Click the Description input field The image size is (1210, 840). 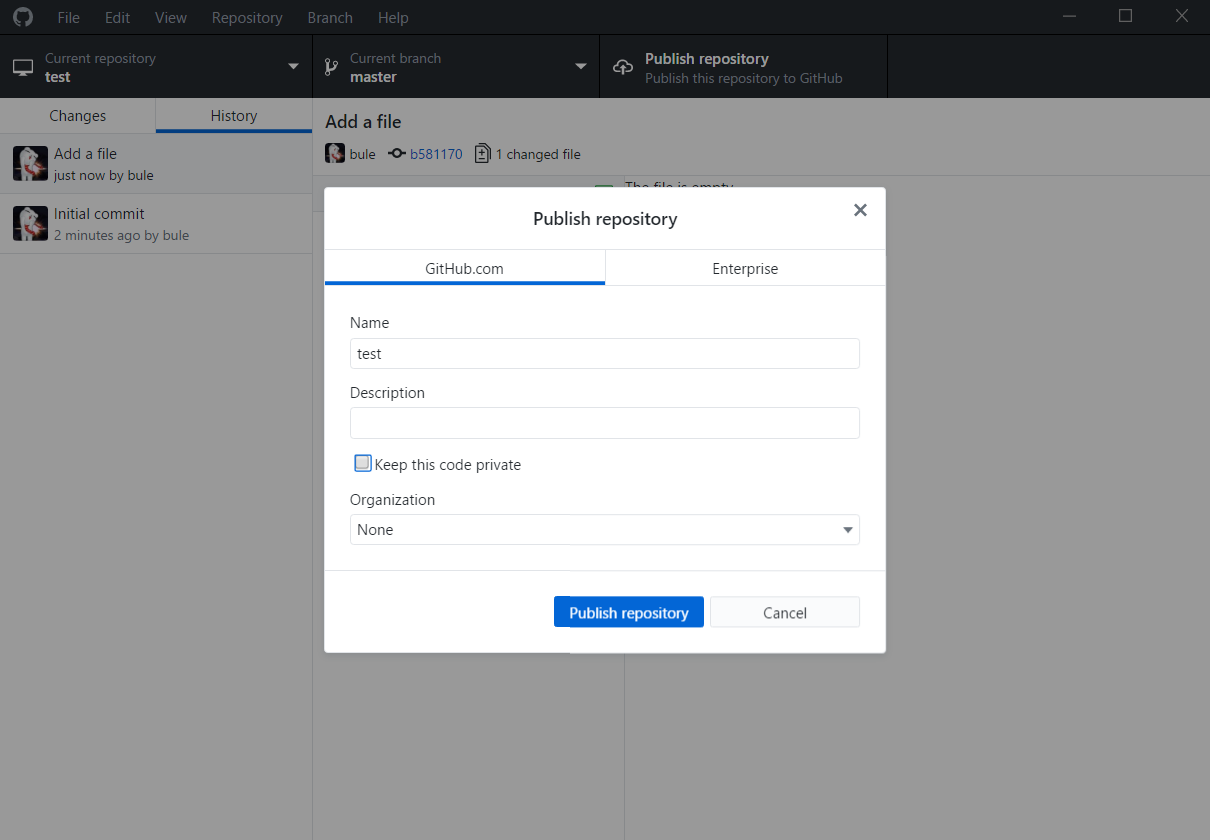[605, 423]
